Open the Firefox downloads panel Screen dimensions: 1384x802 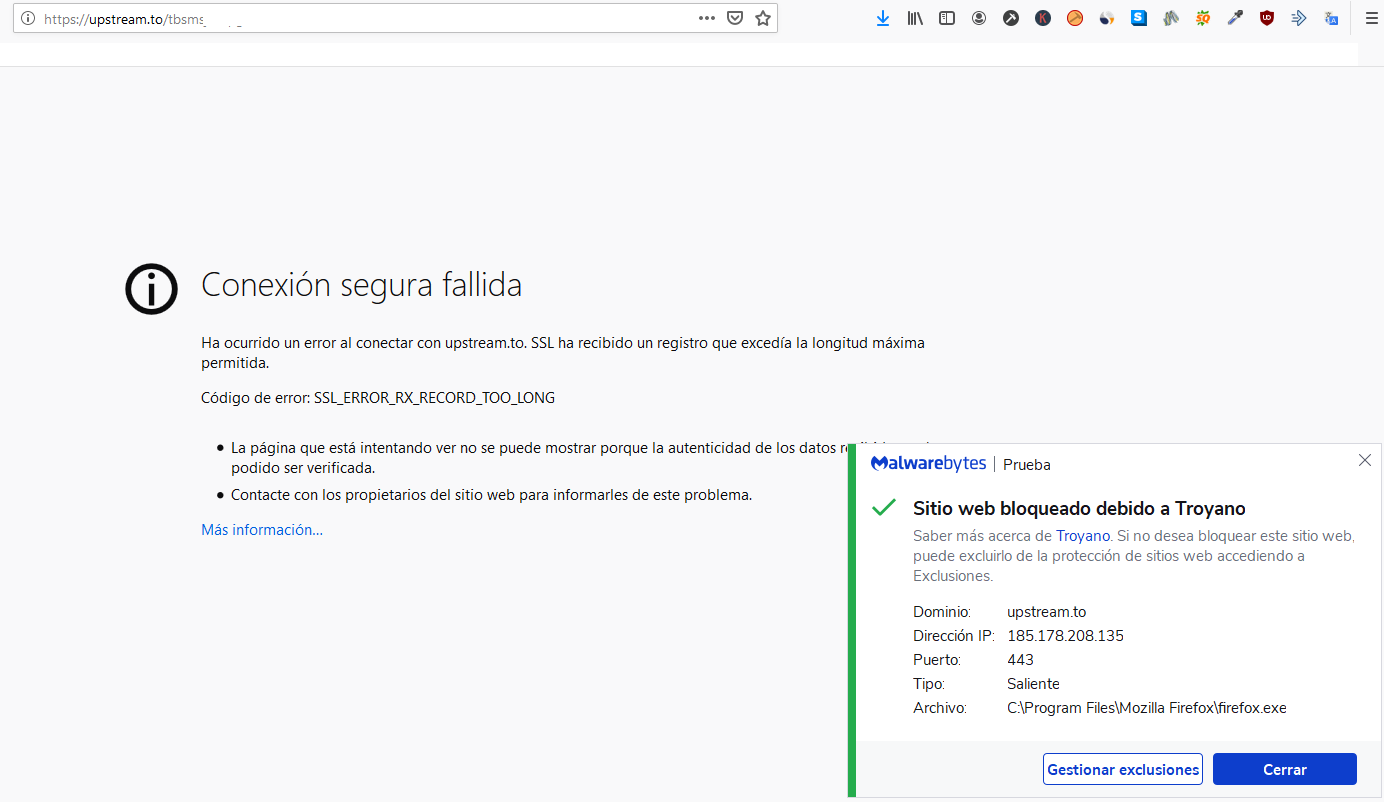[x=883, y=18]
